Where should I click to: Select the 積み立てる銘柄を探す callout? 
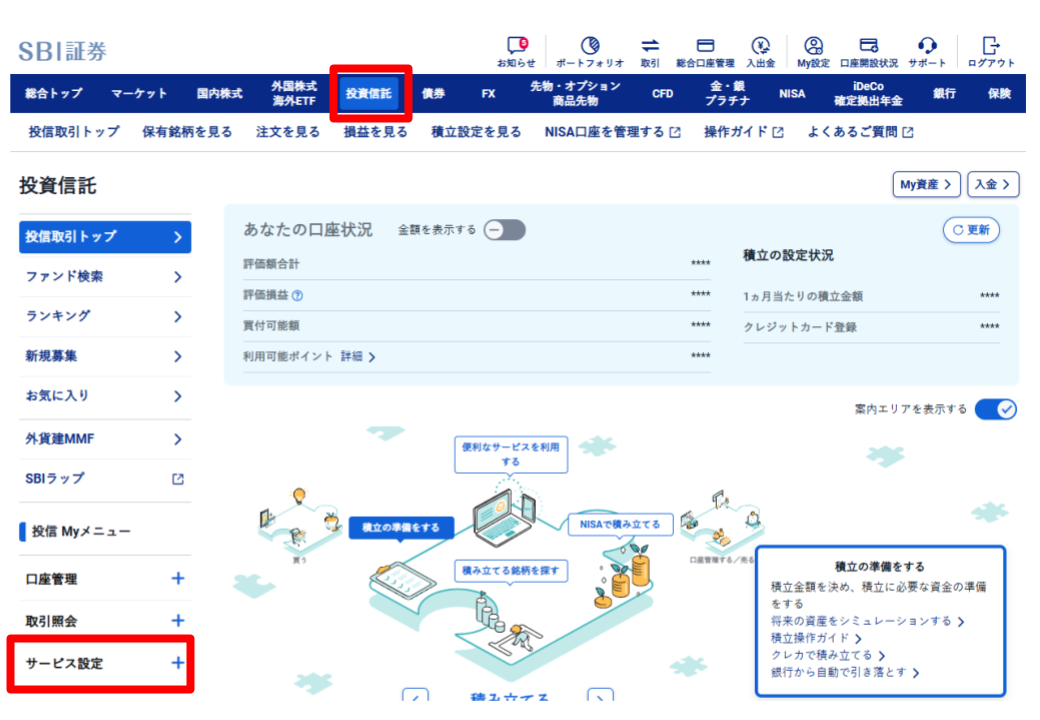pos(511,571)
